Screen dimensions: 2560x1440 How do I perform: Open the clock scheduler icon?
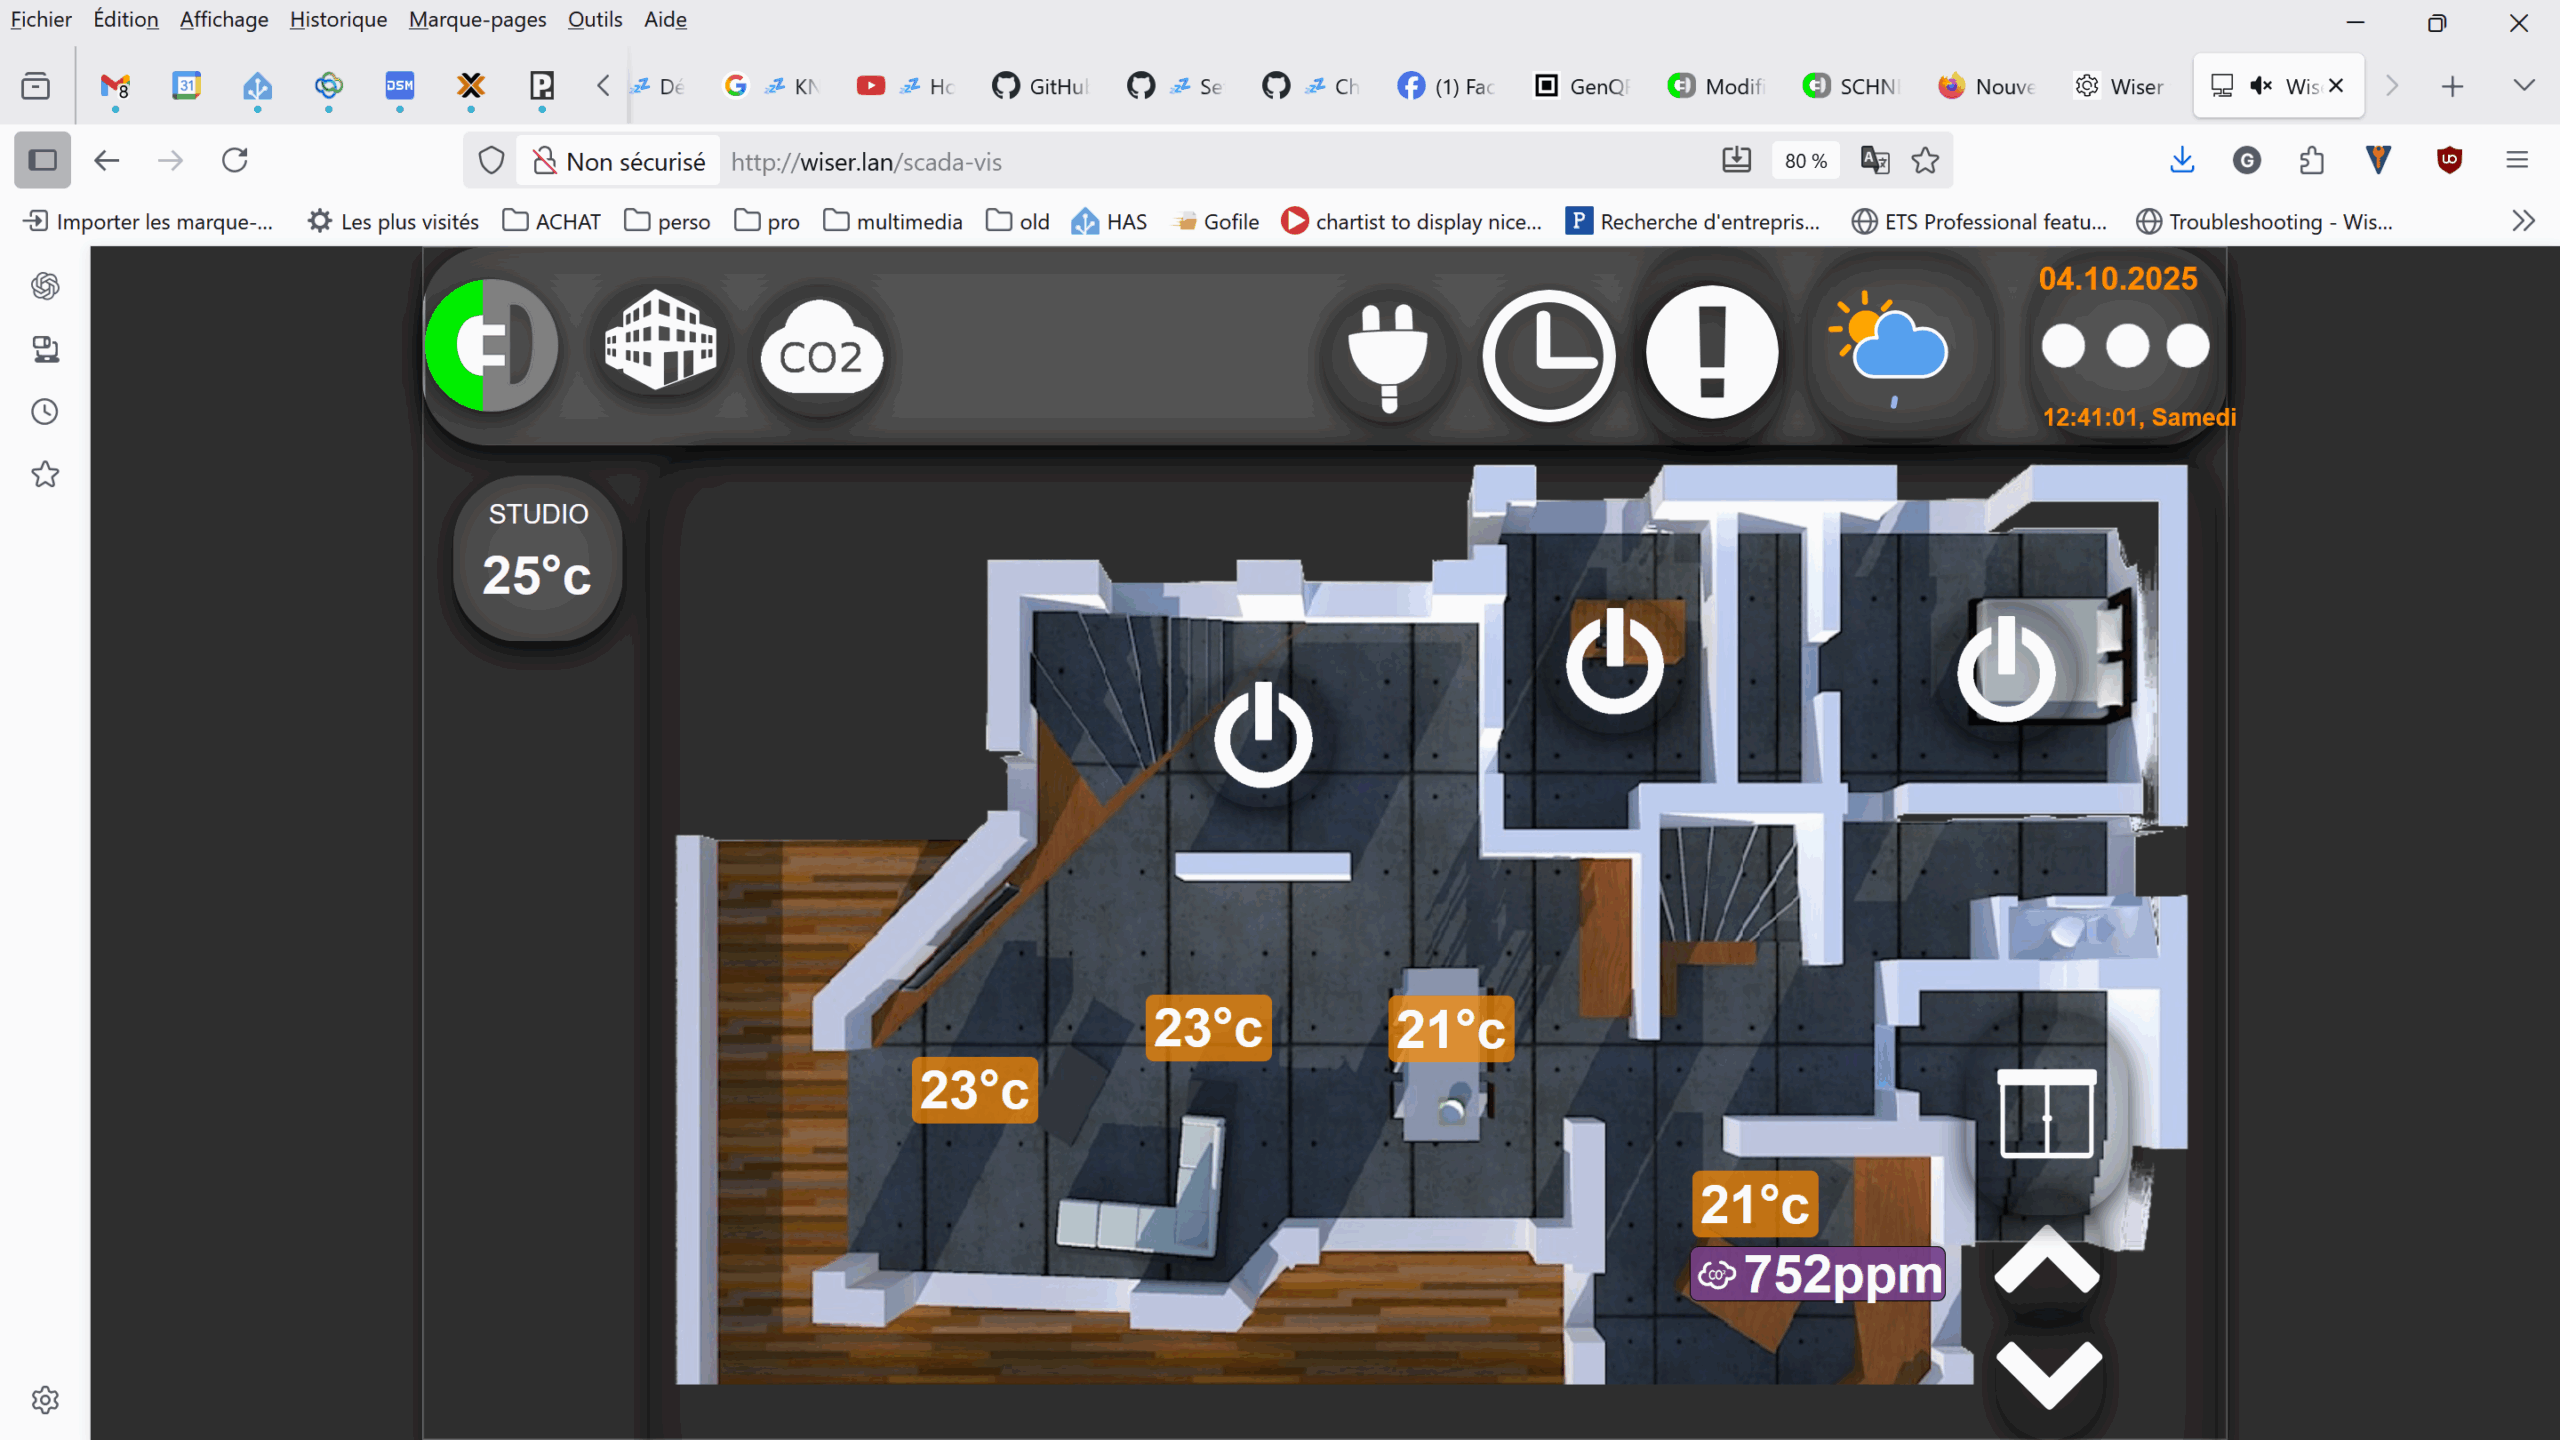point(1548,355)
